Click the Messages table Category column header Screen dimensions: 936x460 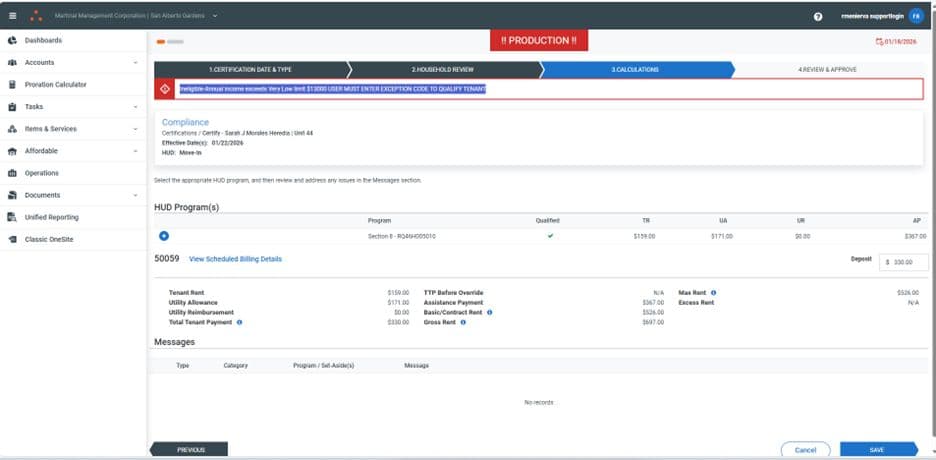pyautogui.click(x=235, y=365)
